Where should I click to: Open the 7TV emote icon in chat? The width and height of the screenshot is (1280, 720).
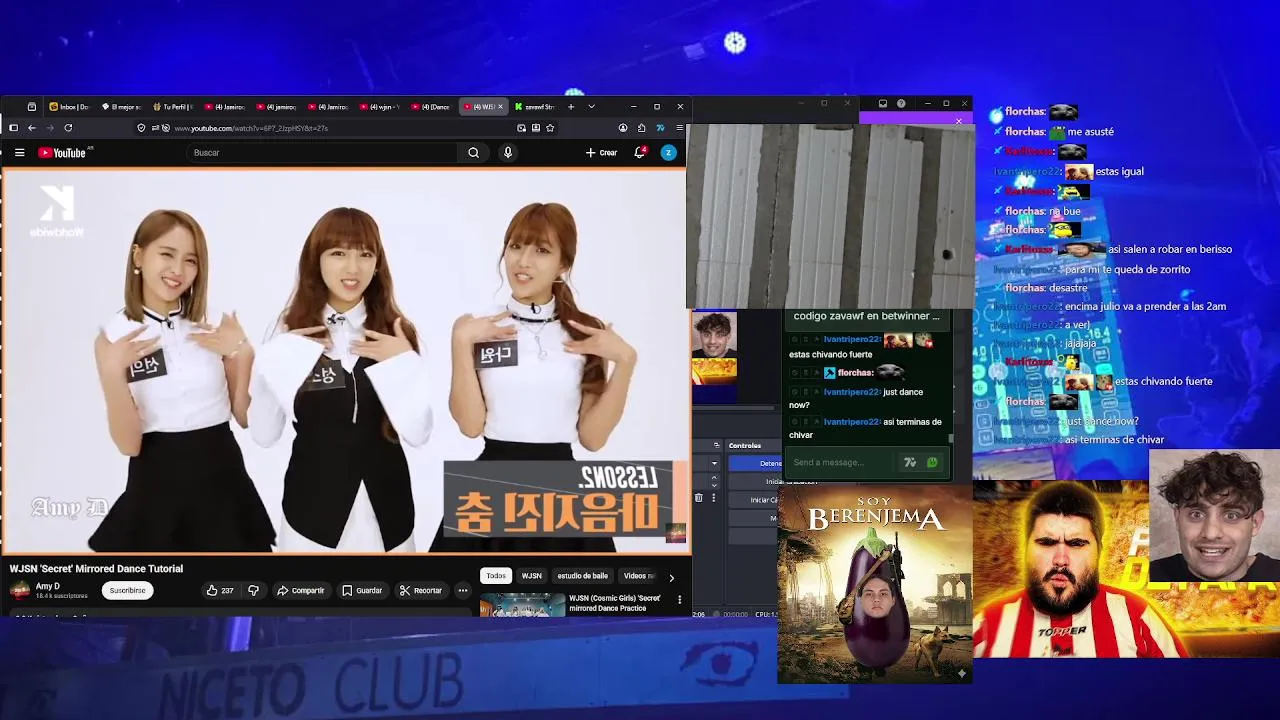coord(910,462)
